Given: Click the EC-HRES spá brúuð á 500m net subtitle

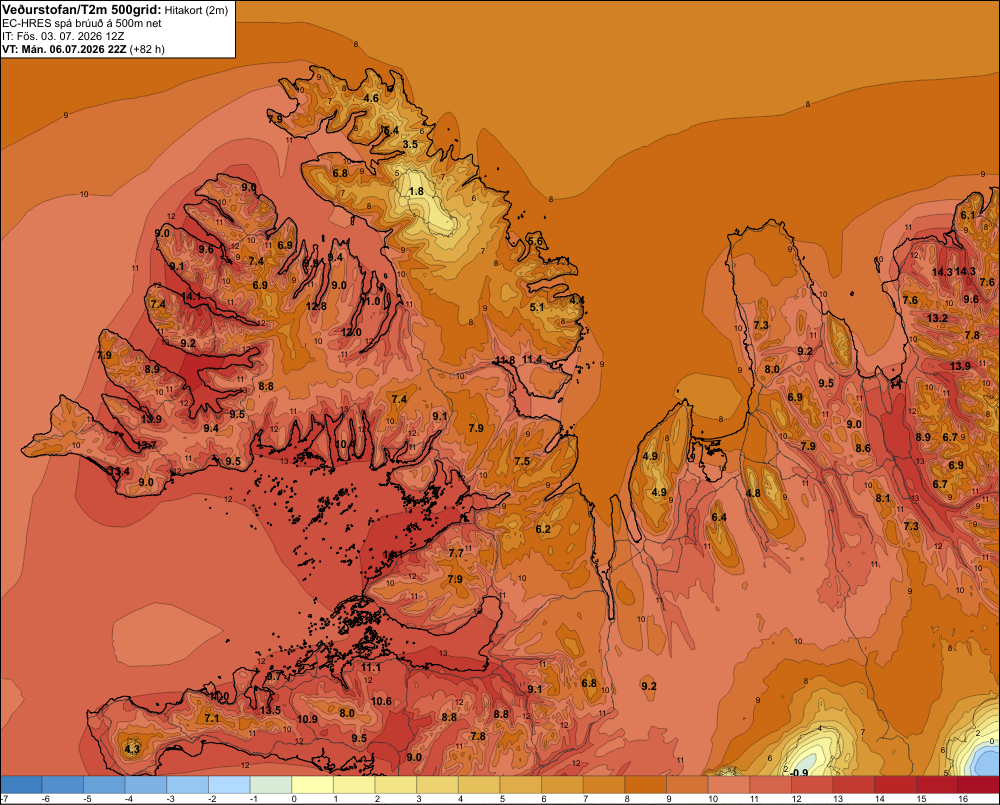Looking at the screenshot, I should coord(82,24).
